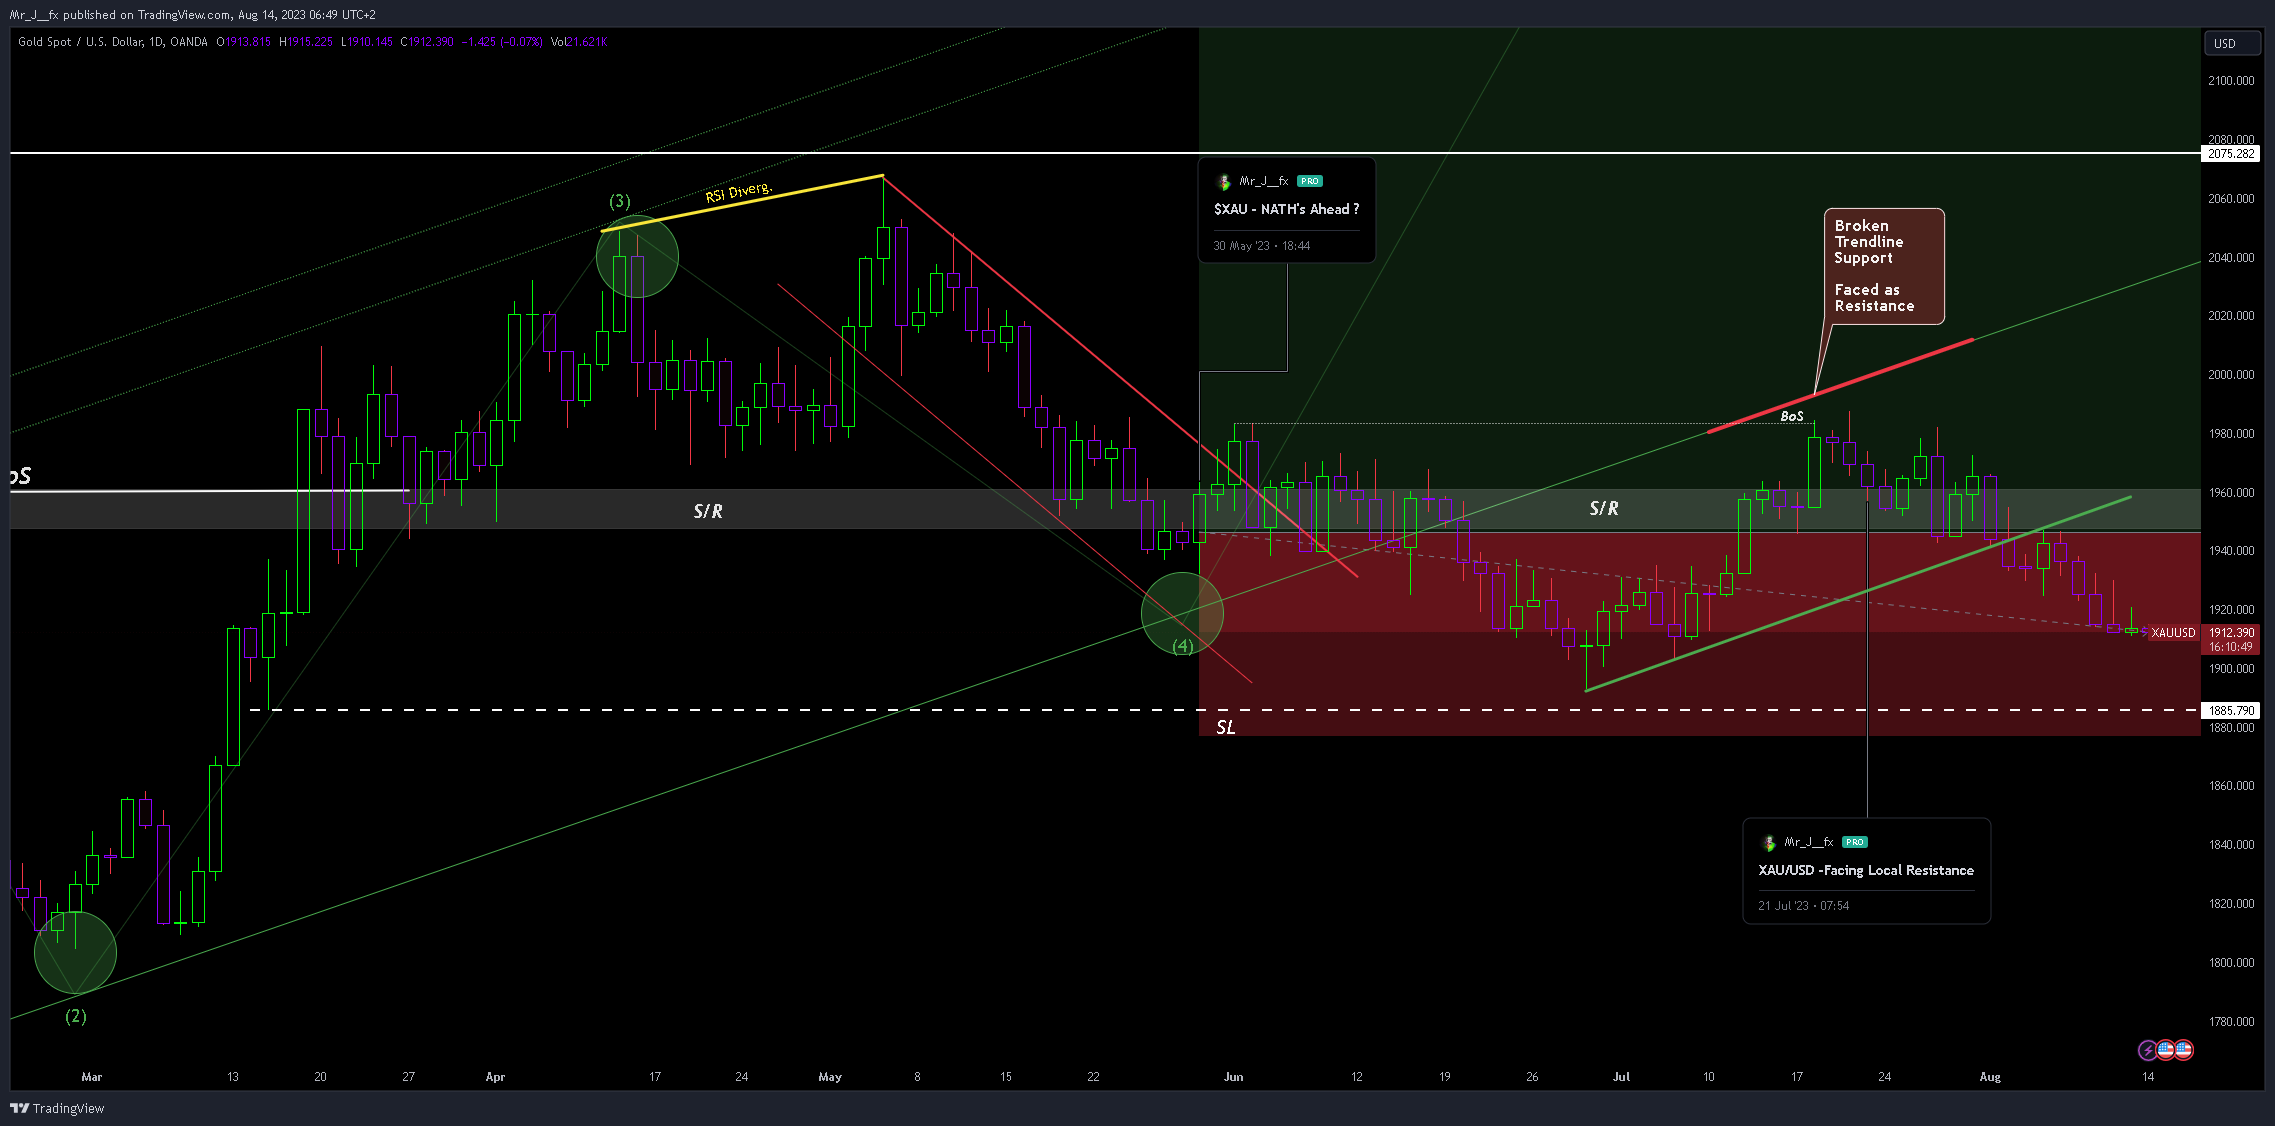Click the 'May' date label on time axis
Viewport: 2275px width, 1126px height.
click(x=830, y=1077)
